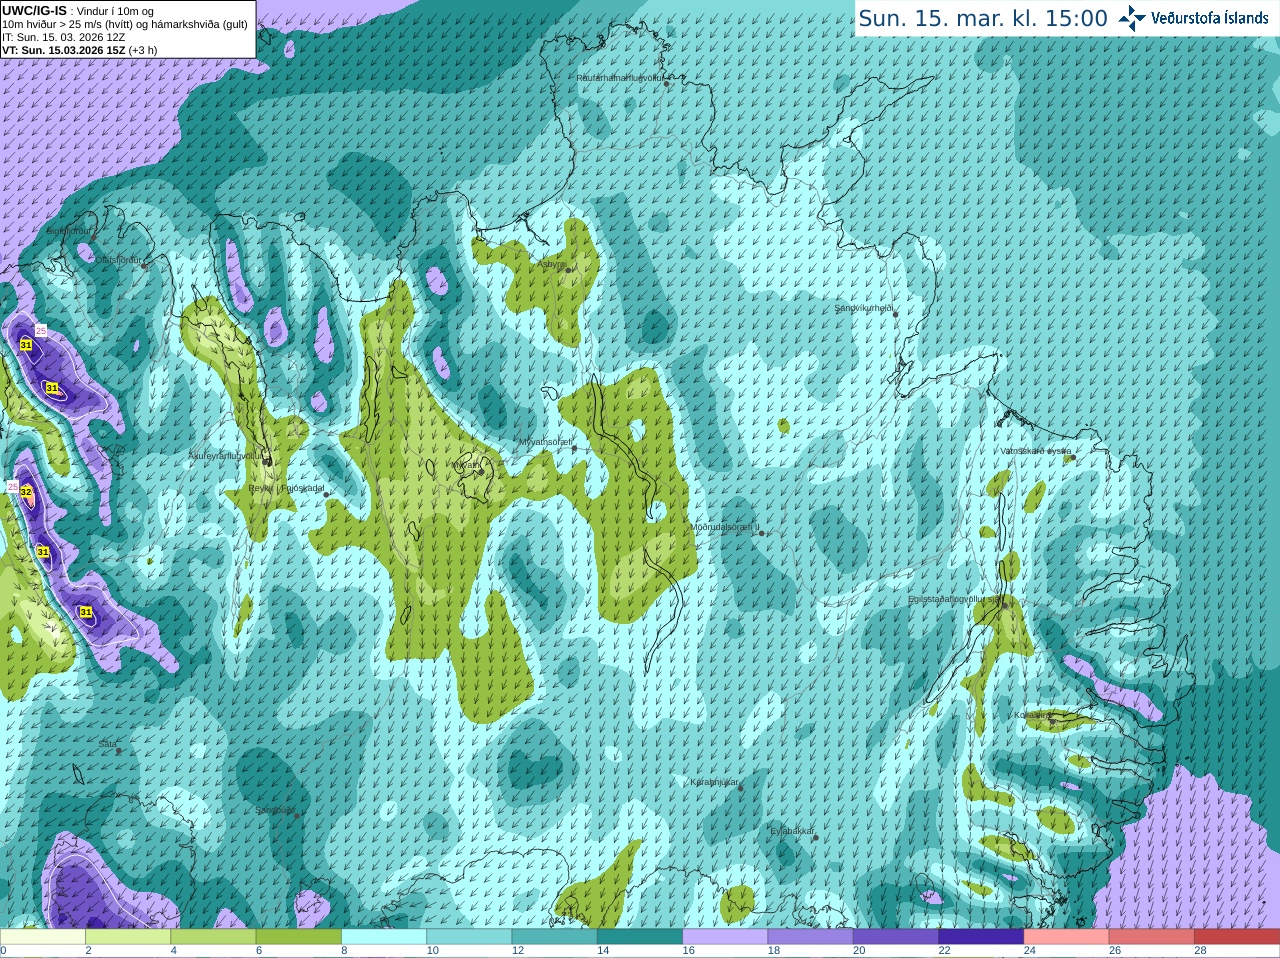
Task: Click the yellow 32 max gust marker
Action: 26,492
